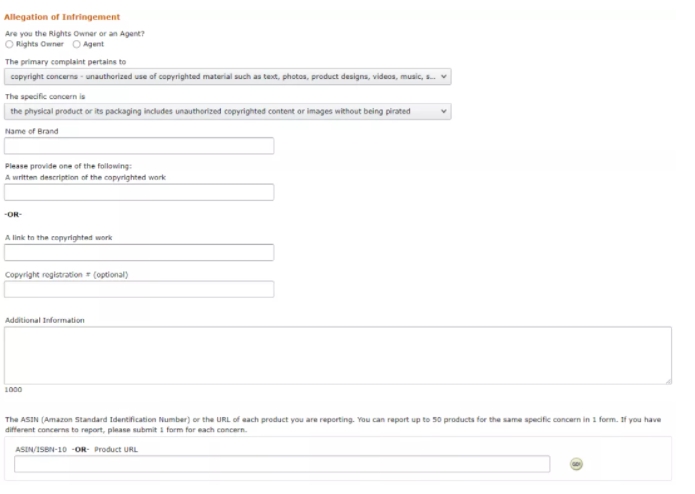695x494 pixels.
Task: Focus the ASIN or Product URL input
Action: tap(281, 464)
